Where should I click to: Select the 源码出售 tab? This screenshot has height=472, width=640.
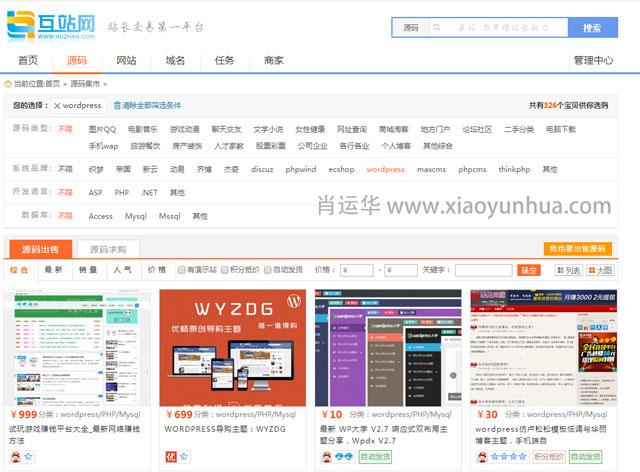pyautogui.click(x=40, y=249)
